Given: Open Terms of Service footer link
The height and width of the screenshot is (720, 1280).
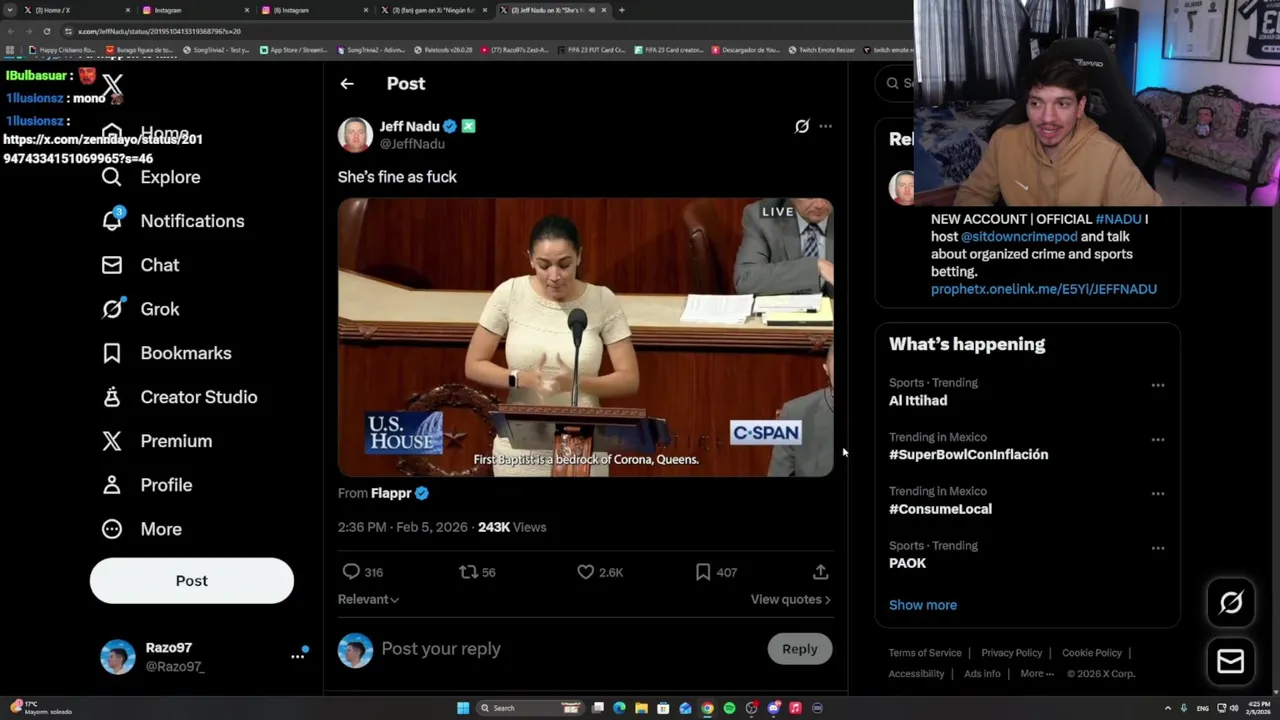Looking at the screenshot, I should pos(925,653).
